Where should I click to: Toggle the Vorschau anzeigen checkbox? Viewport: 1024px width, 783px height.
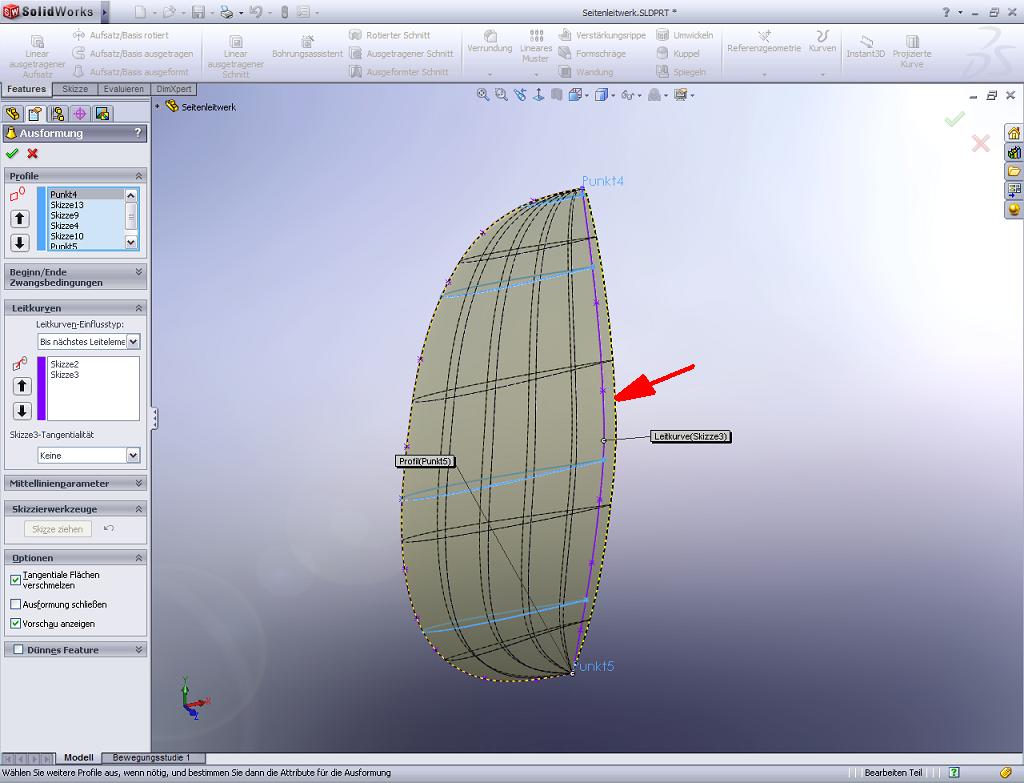click(x=16, y=624)
